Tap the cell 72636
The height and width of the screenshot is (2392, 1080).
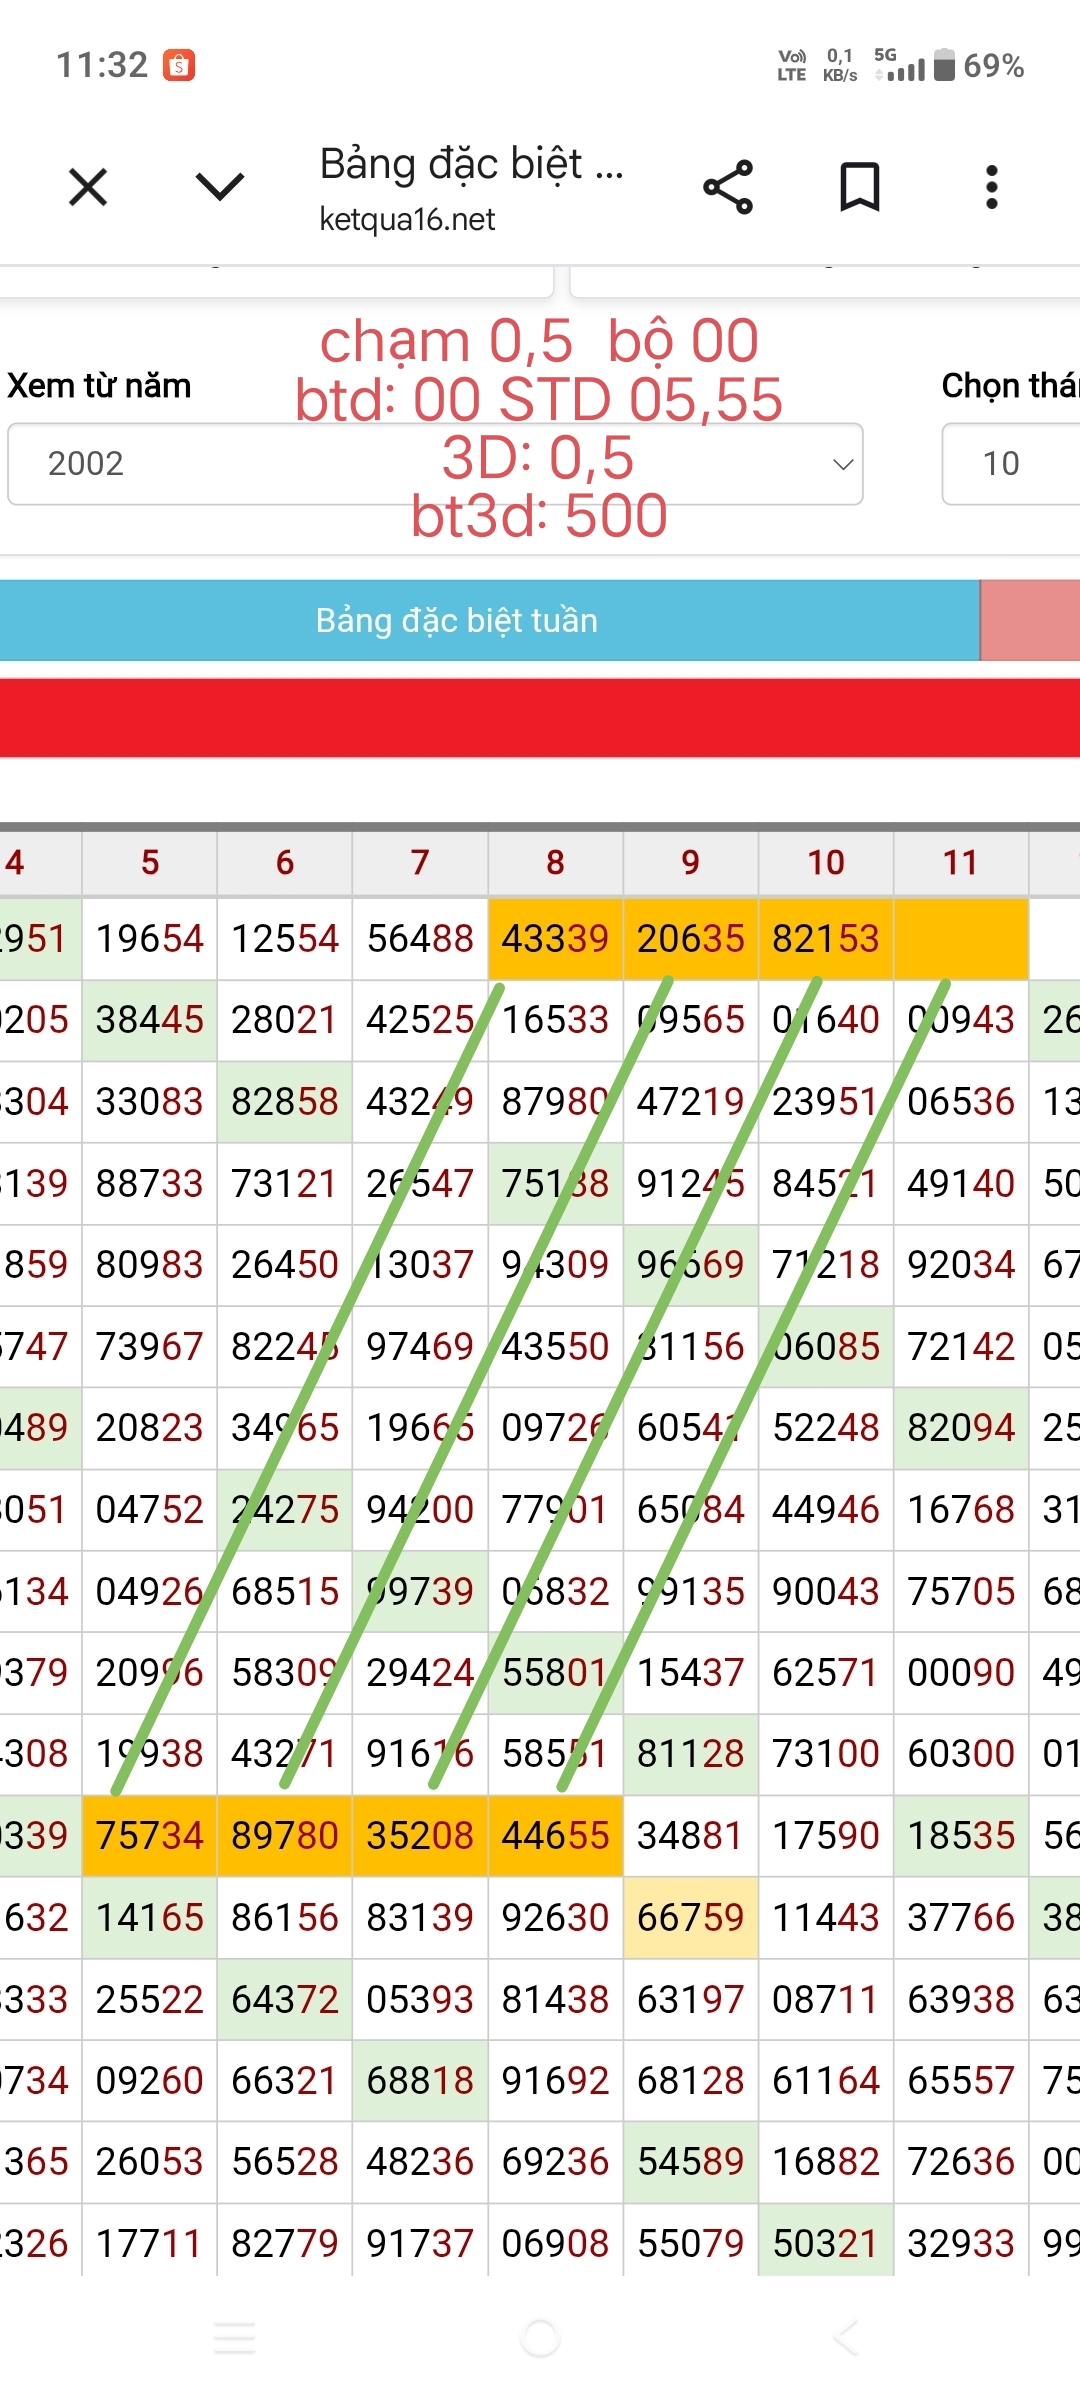pos(961,2162)
